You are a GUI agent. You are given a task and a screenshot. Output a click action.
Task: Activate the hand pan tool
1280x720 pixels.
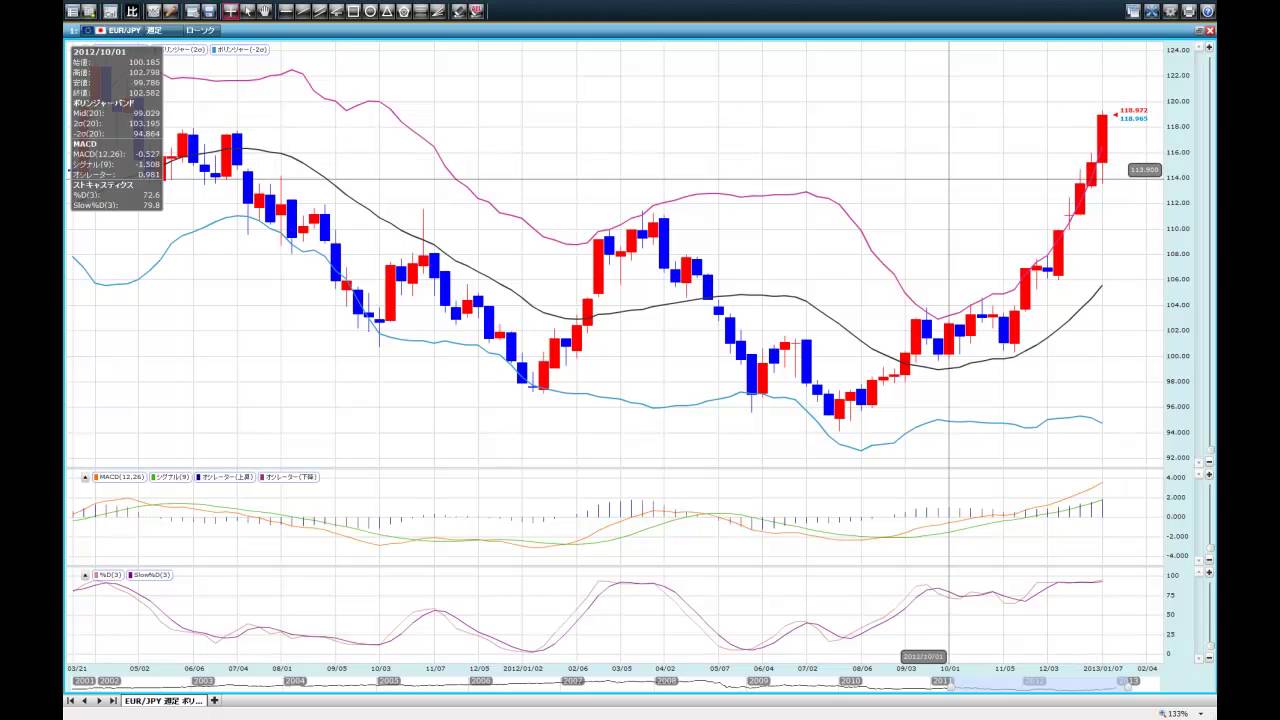(265, 12)
